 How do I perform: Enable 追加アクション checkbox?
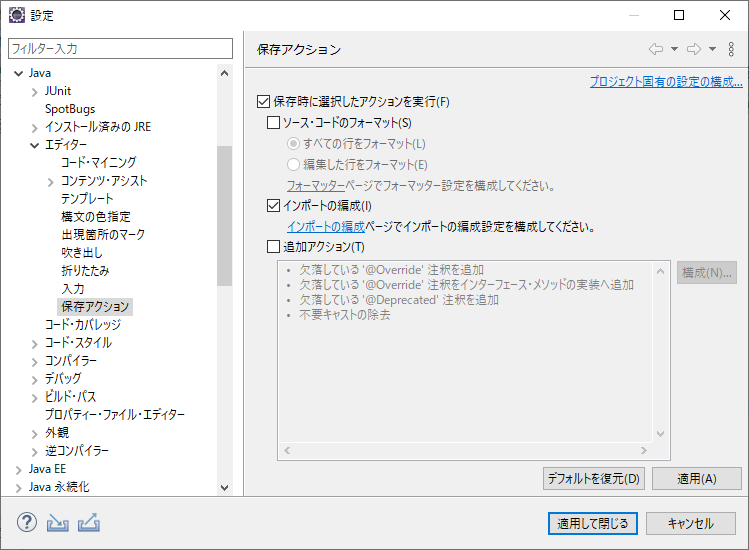pos(273,247)
